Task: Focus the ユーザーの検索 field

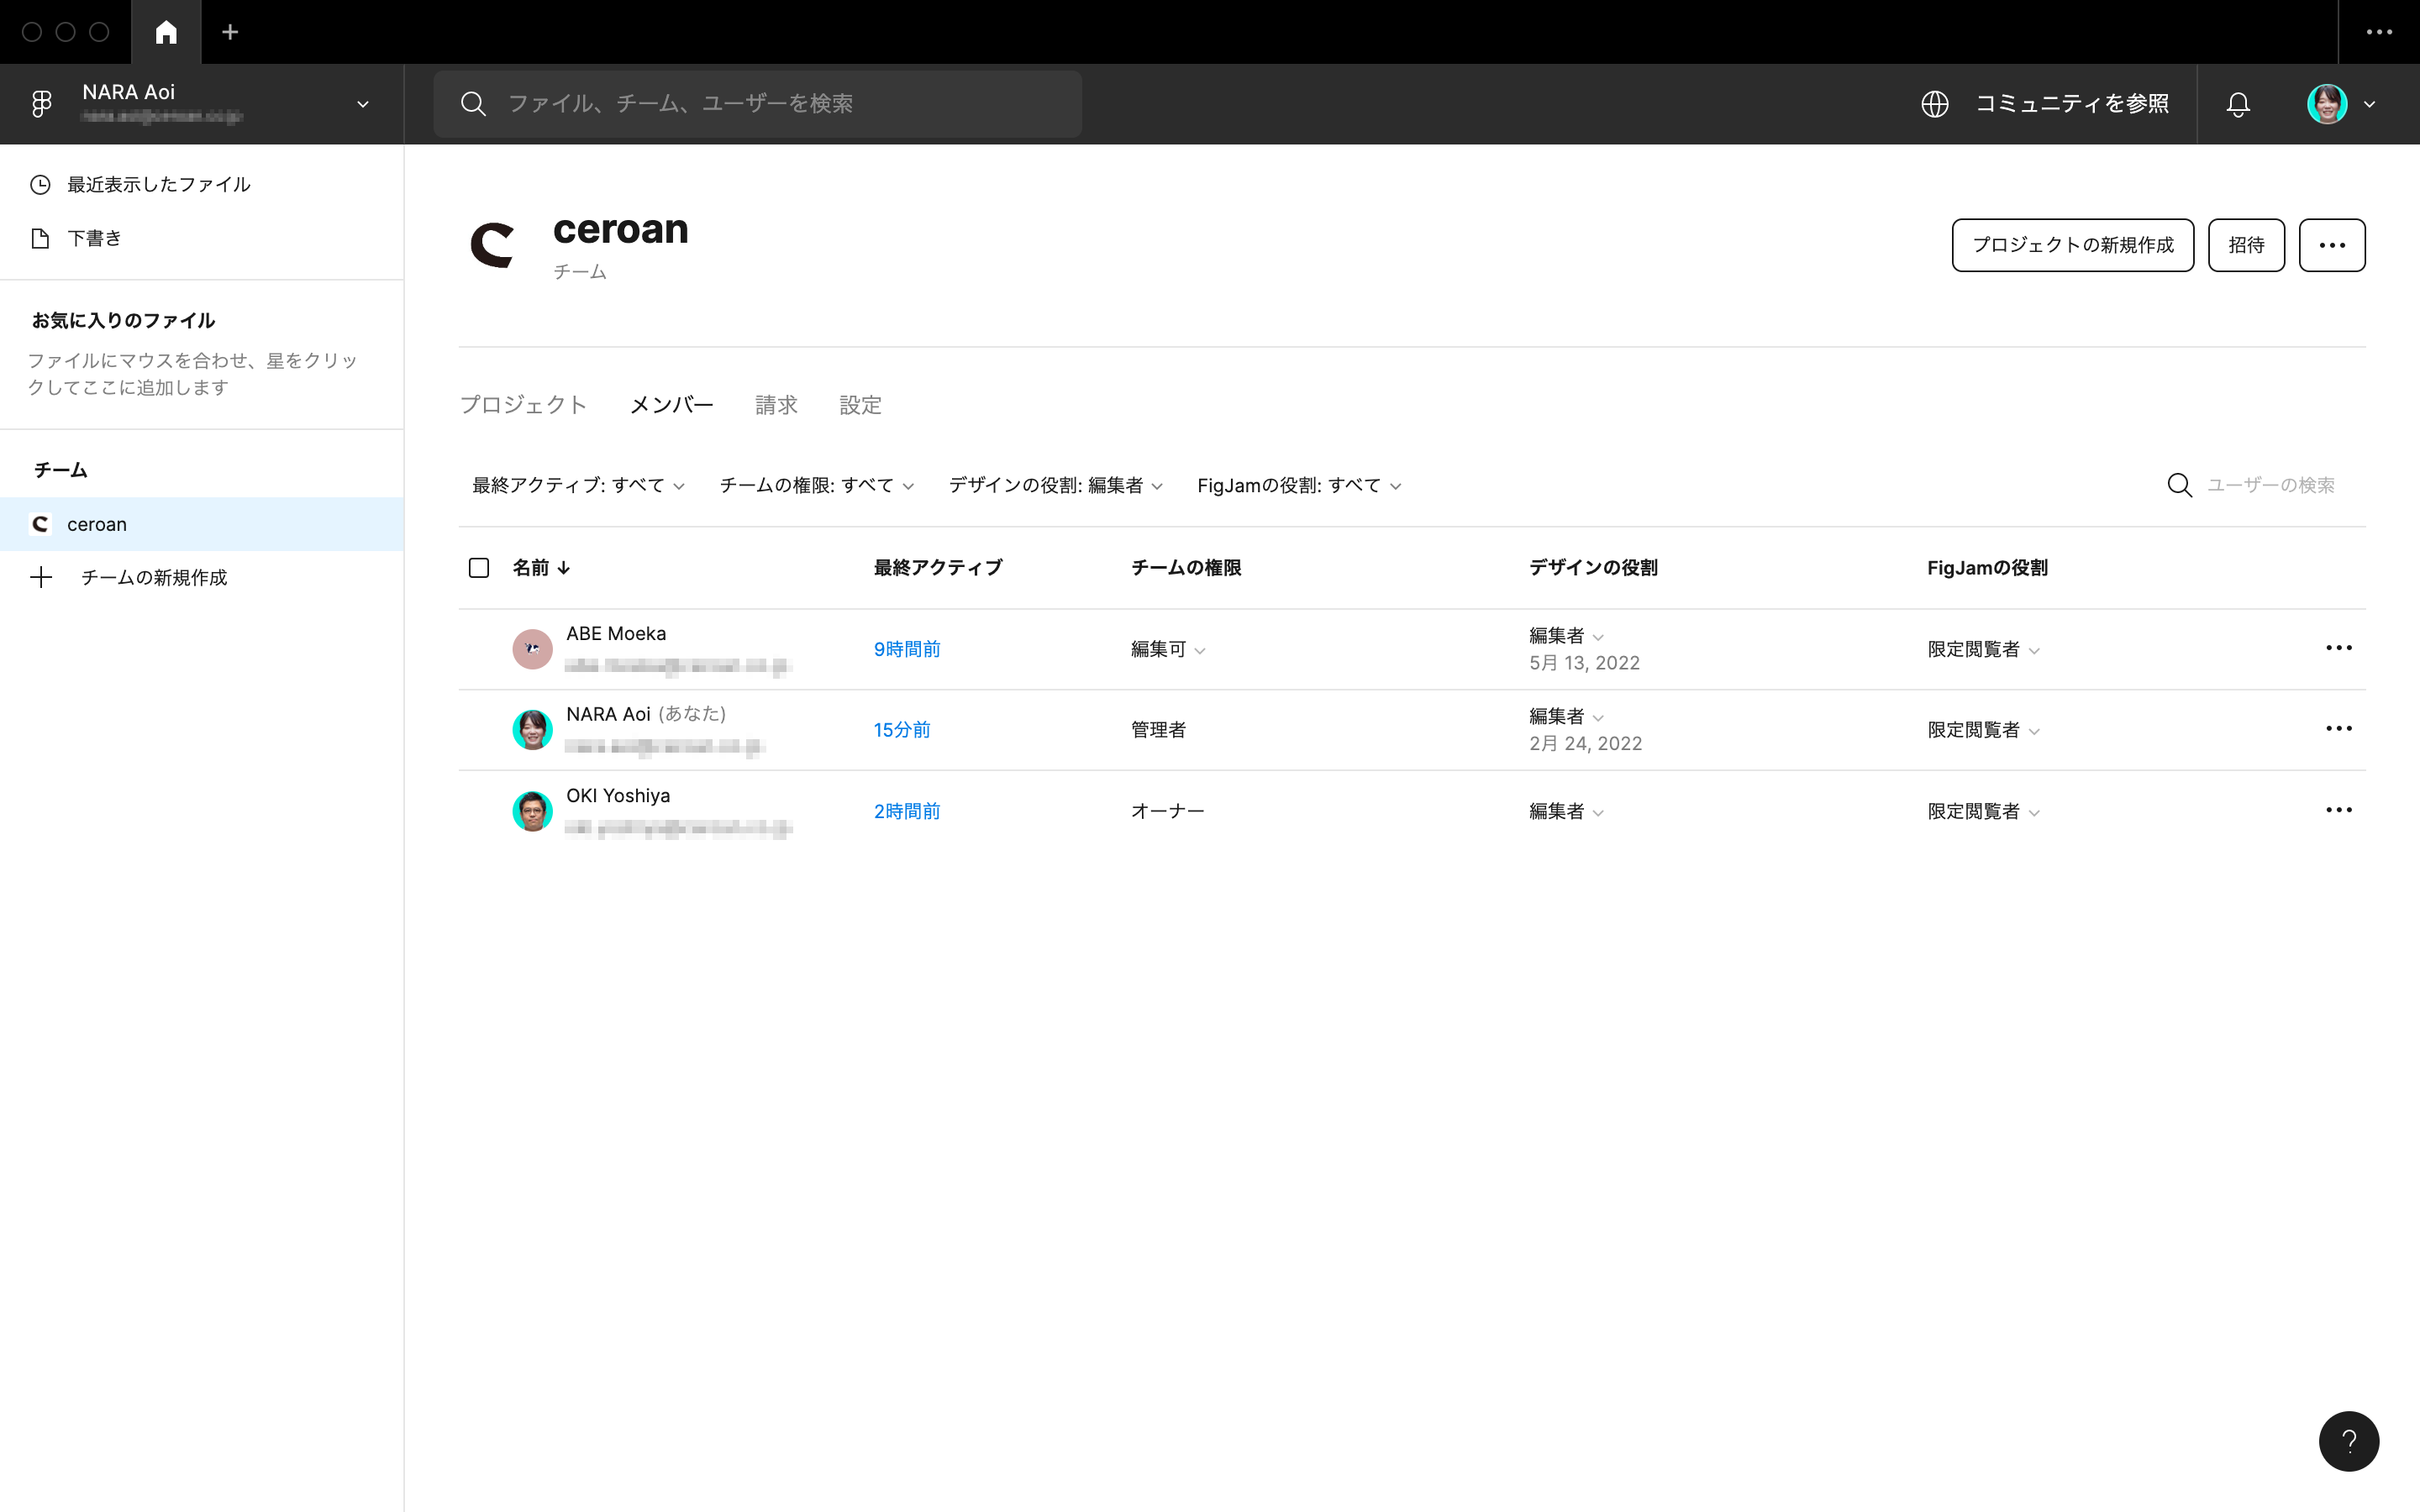Action: point(2270,485)
